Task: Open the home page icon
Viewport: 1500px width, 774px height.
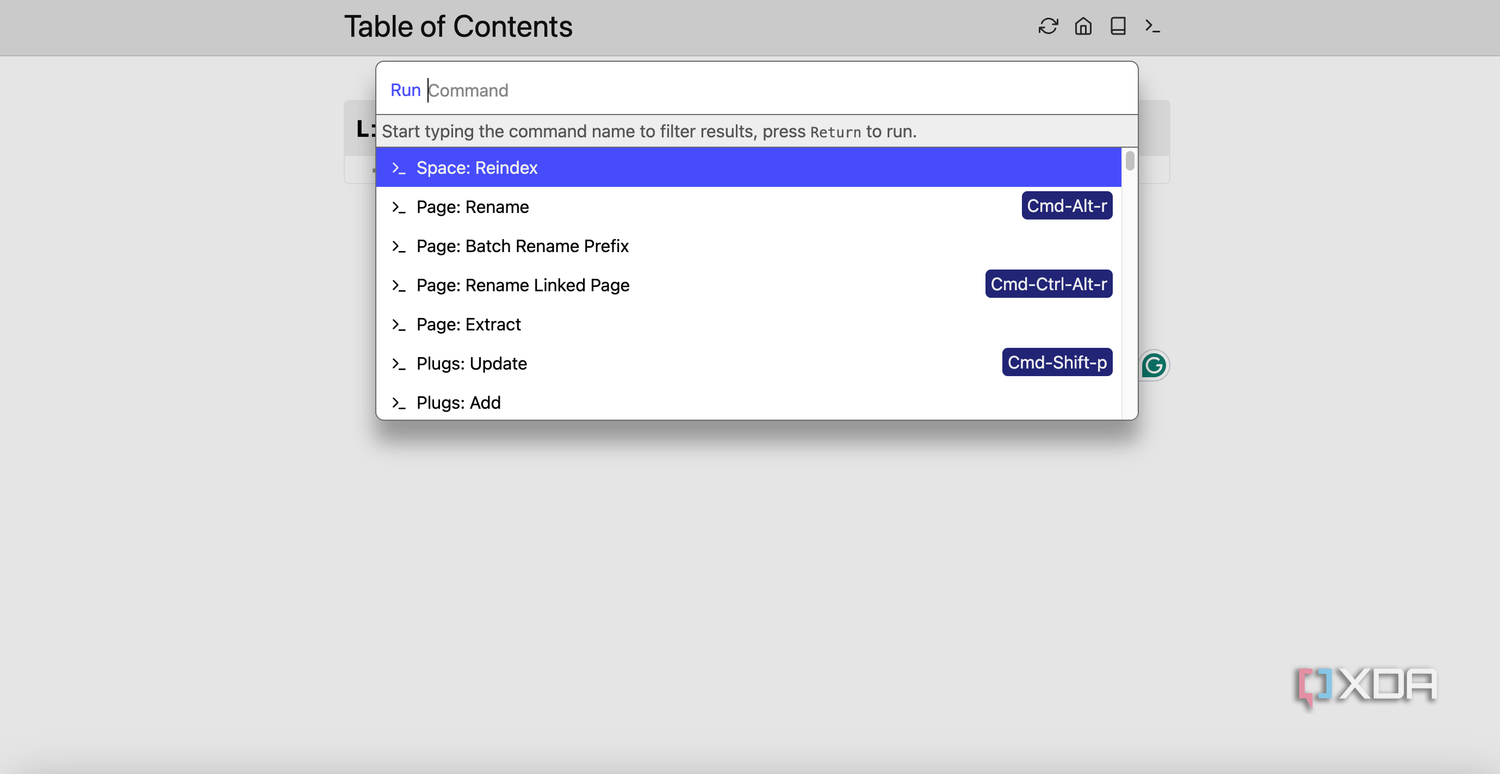Action: (1083, 26)
